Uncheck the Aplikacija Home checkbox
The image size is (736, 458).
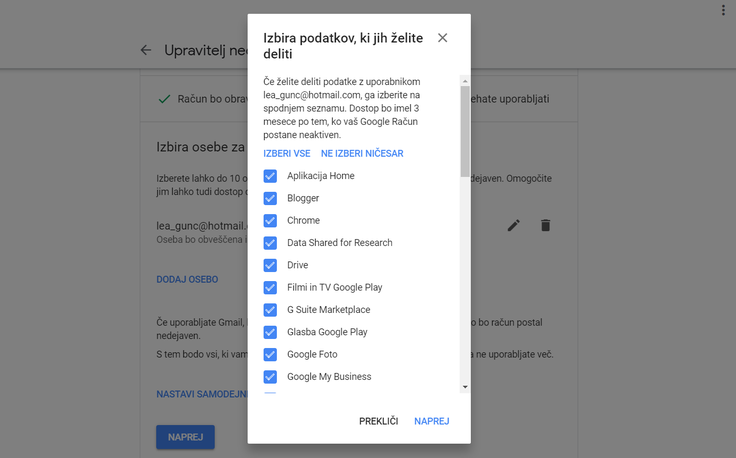coord(270,176)
